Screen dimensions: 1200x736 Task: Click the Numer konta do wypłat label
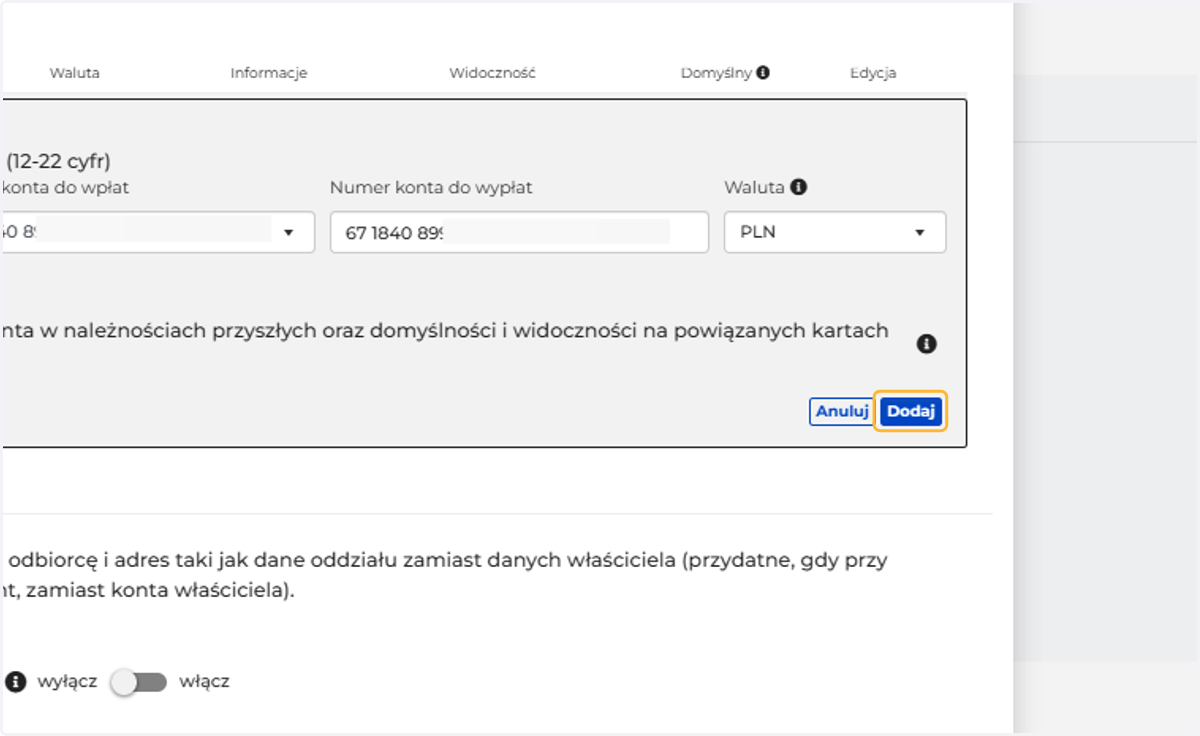pos(431,187)
